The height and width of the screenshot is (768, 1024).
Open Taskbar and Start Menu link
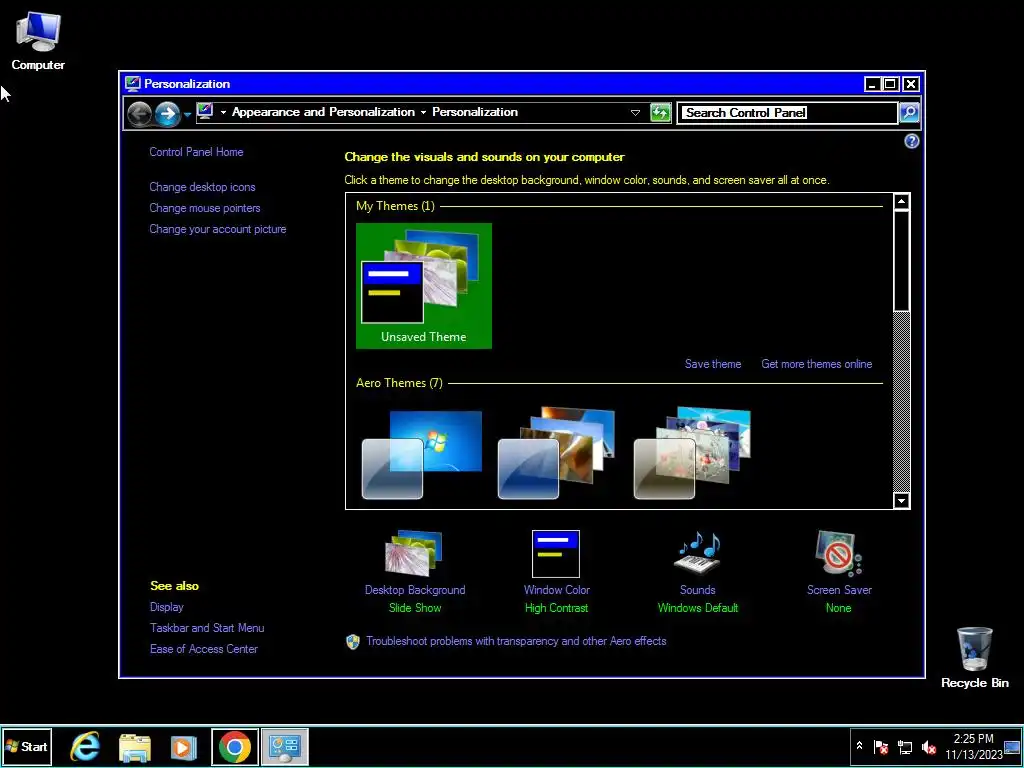coord(207,628)
